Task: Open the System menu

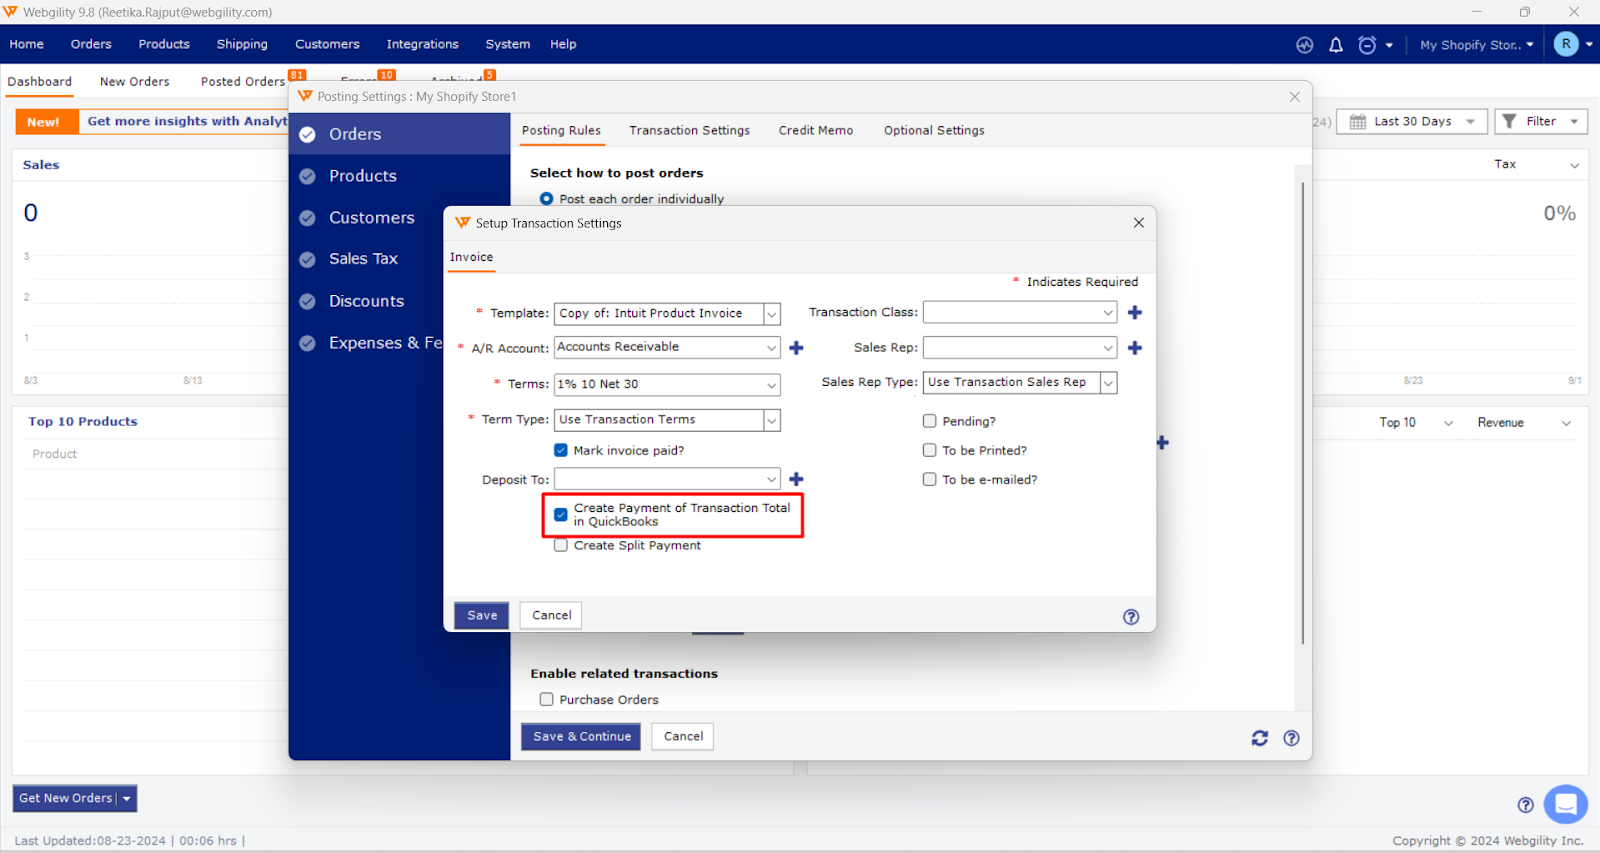Action: point(508,44)
